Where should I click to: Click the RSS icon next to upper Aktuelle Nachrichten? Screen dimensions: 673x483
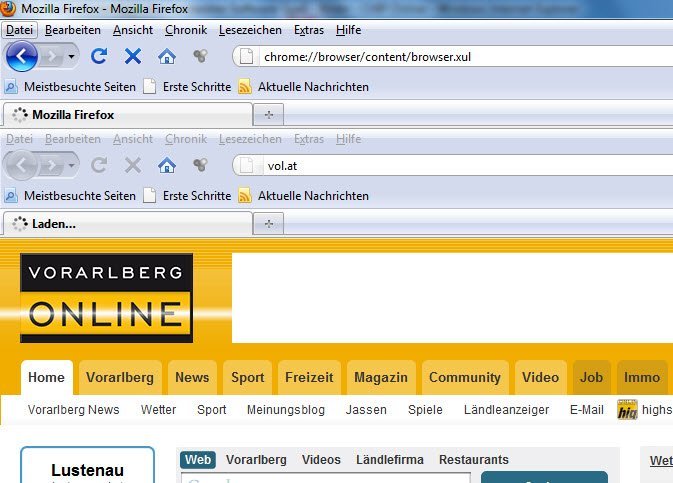point(244,86)
